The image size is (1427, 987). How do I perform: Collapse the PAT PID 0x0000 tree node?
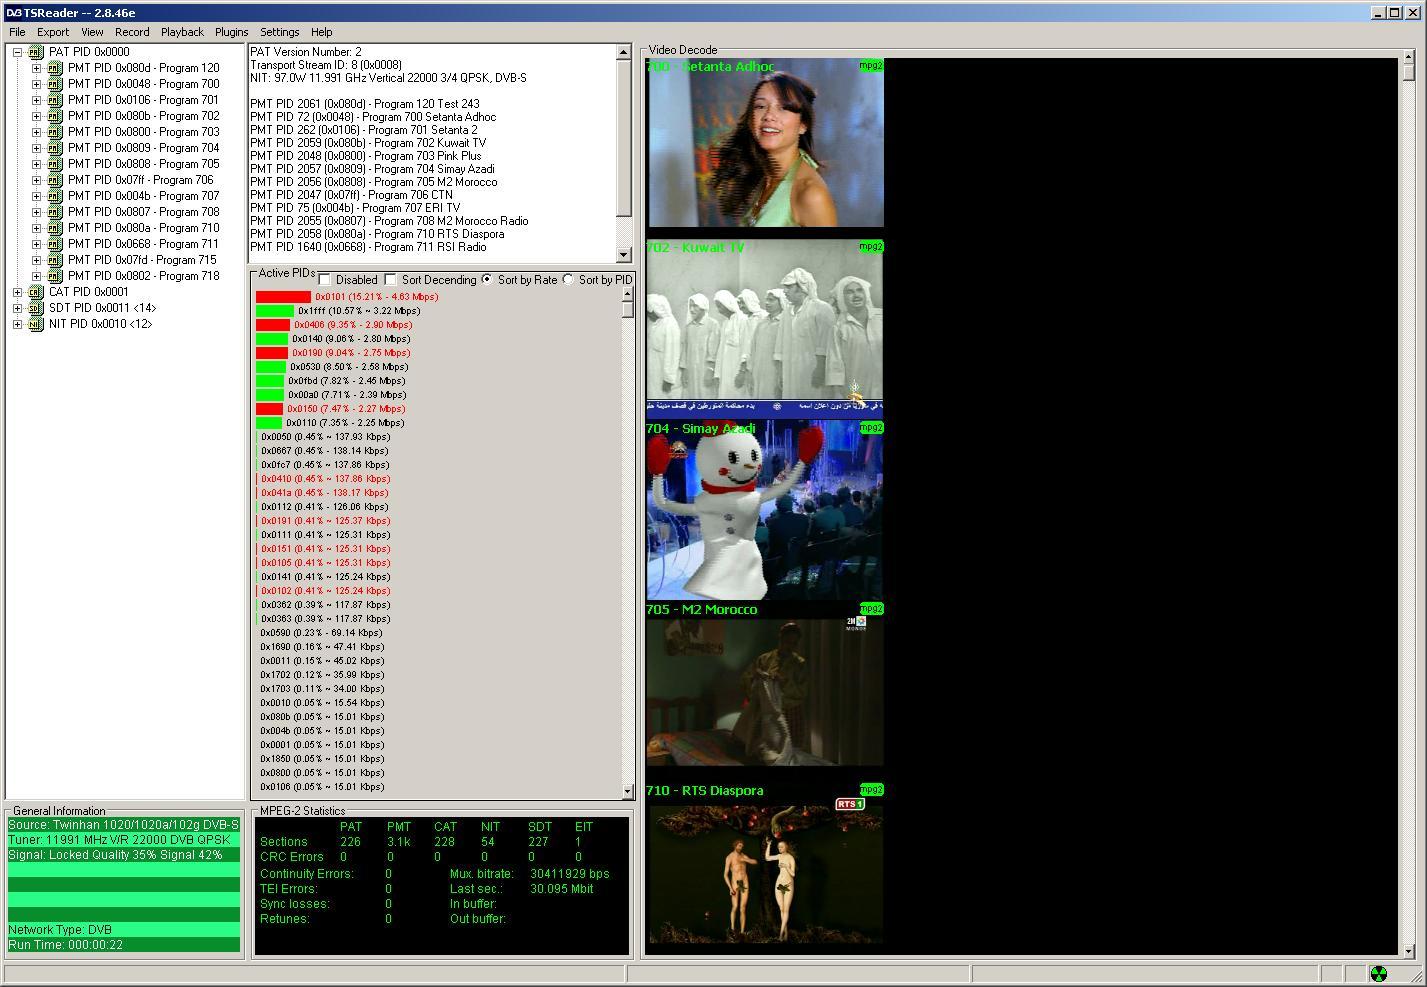tap(17, 52)
